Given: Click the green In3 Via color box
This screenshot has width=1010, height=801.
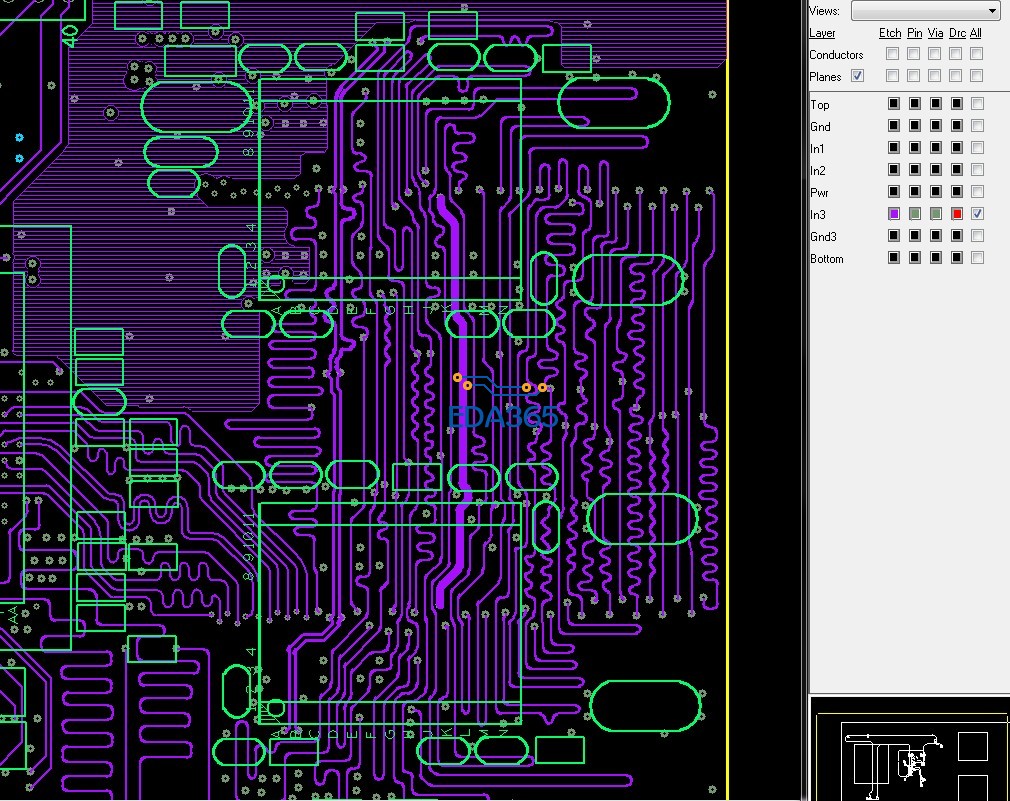Looking at the screenshot, I should coord(936,214).
